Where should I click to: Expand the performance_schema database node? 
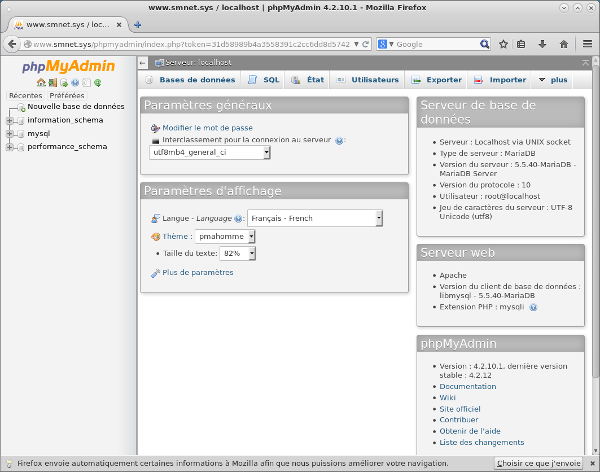click(10, 147)
